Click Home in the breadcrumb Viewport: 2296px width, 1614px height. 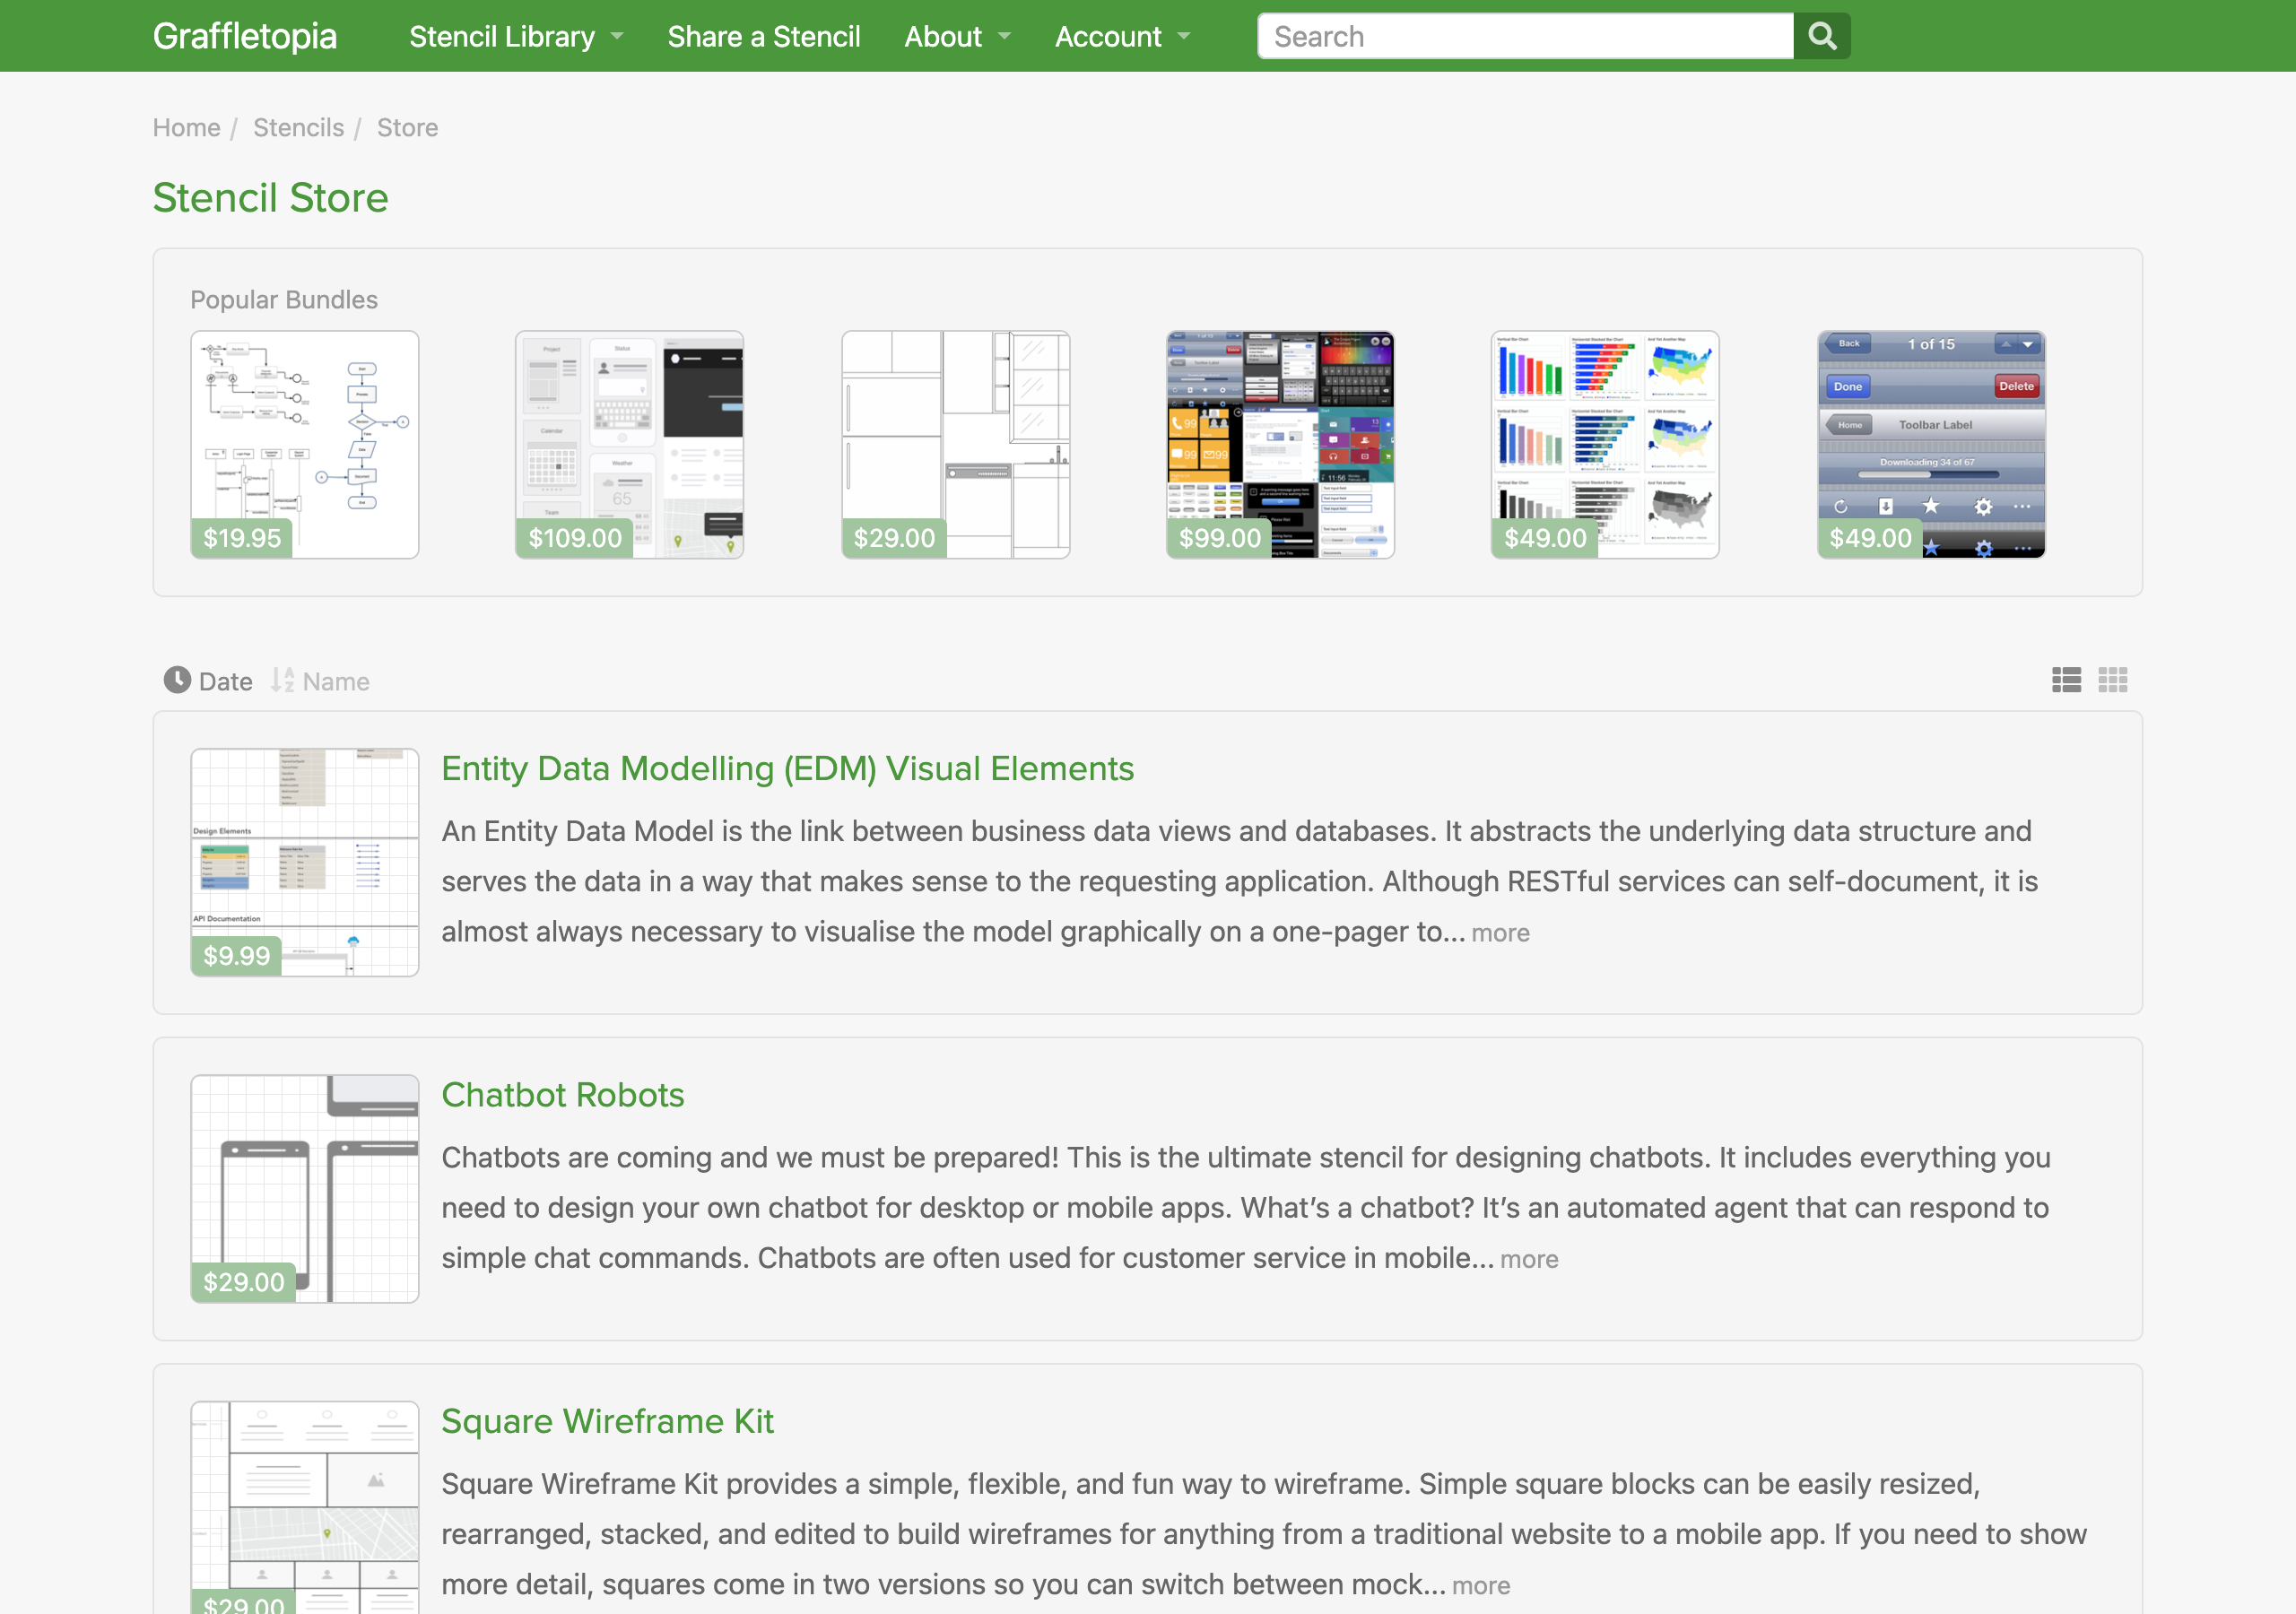(x=186, y=127)
